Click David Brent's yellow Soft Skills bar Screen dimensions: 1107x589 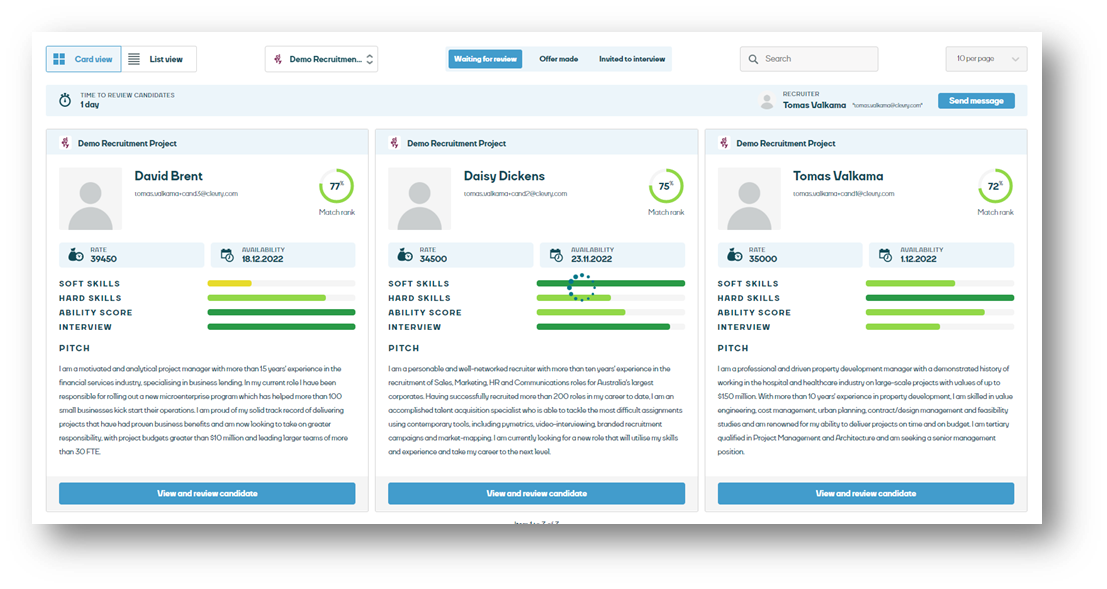(x=229, y=283)
